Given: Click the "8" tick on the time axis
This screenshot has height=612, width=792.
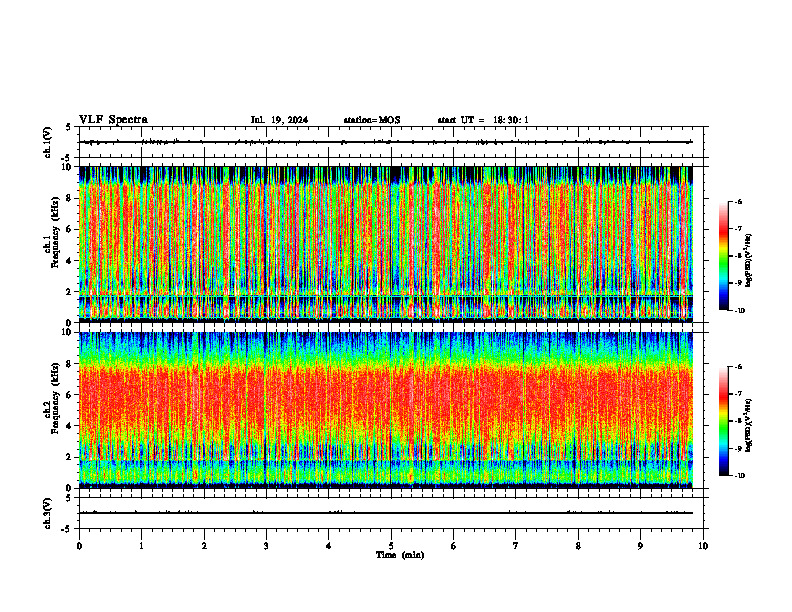Looking at the screenshot, I should click(x=578, y=546).
